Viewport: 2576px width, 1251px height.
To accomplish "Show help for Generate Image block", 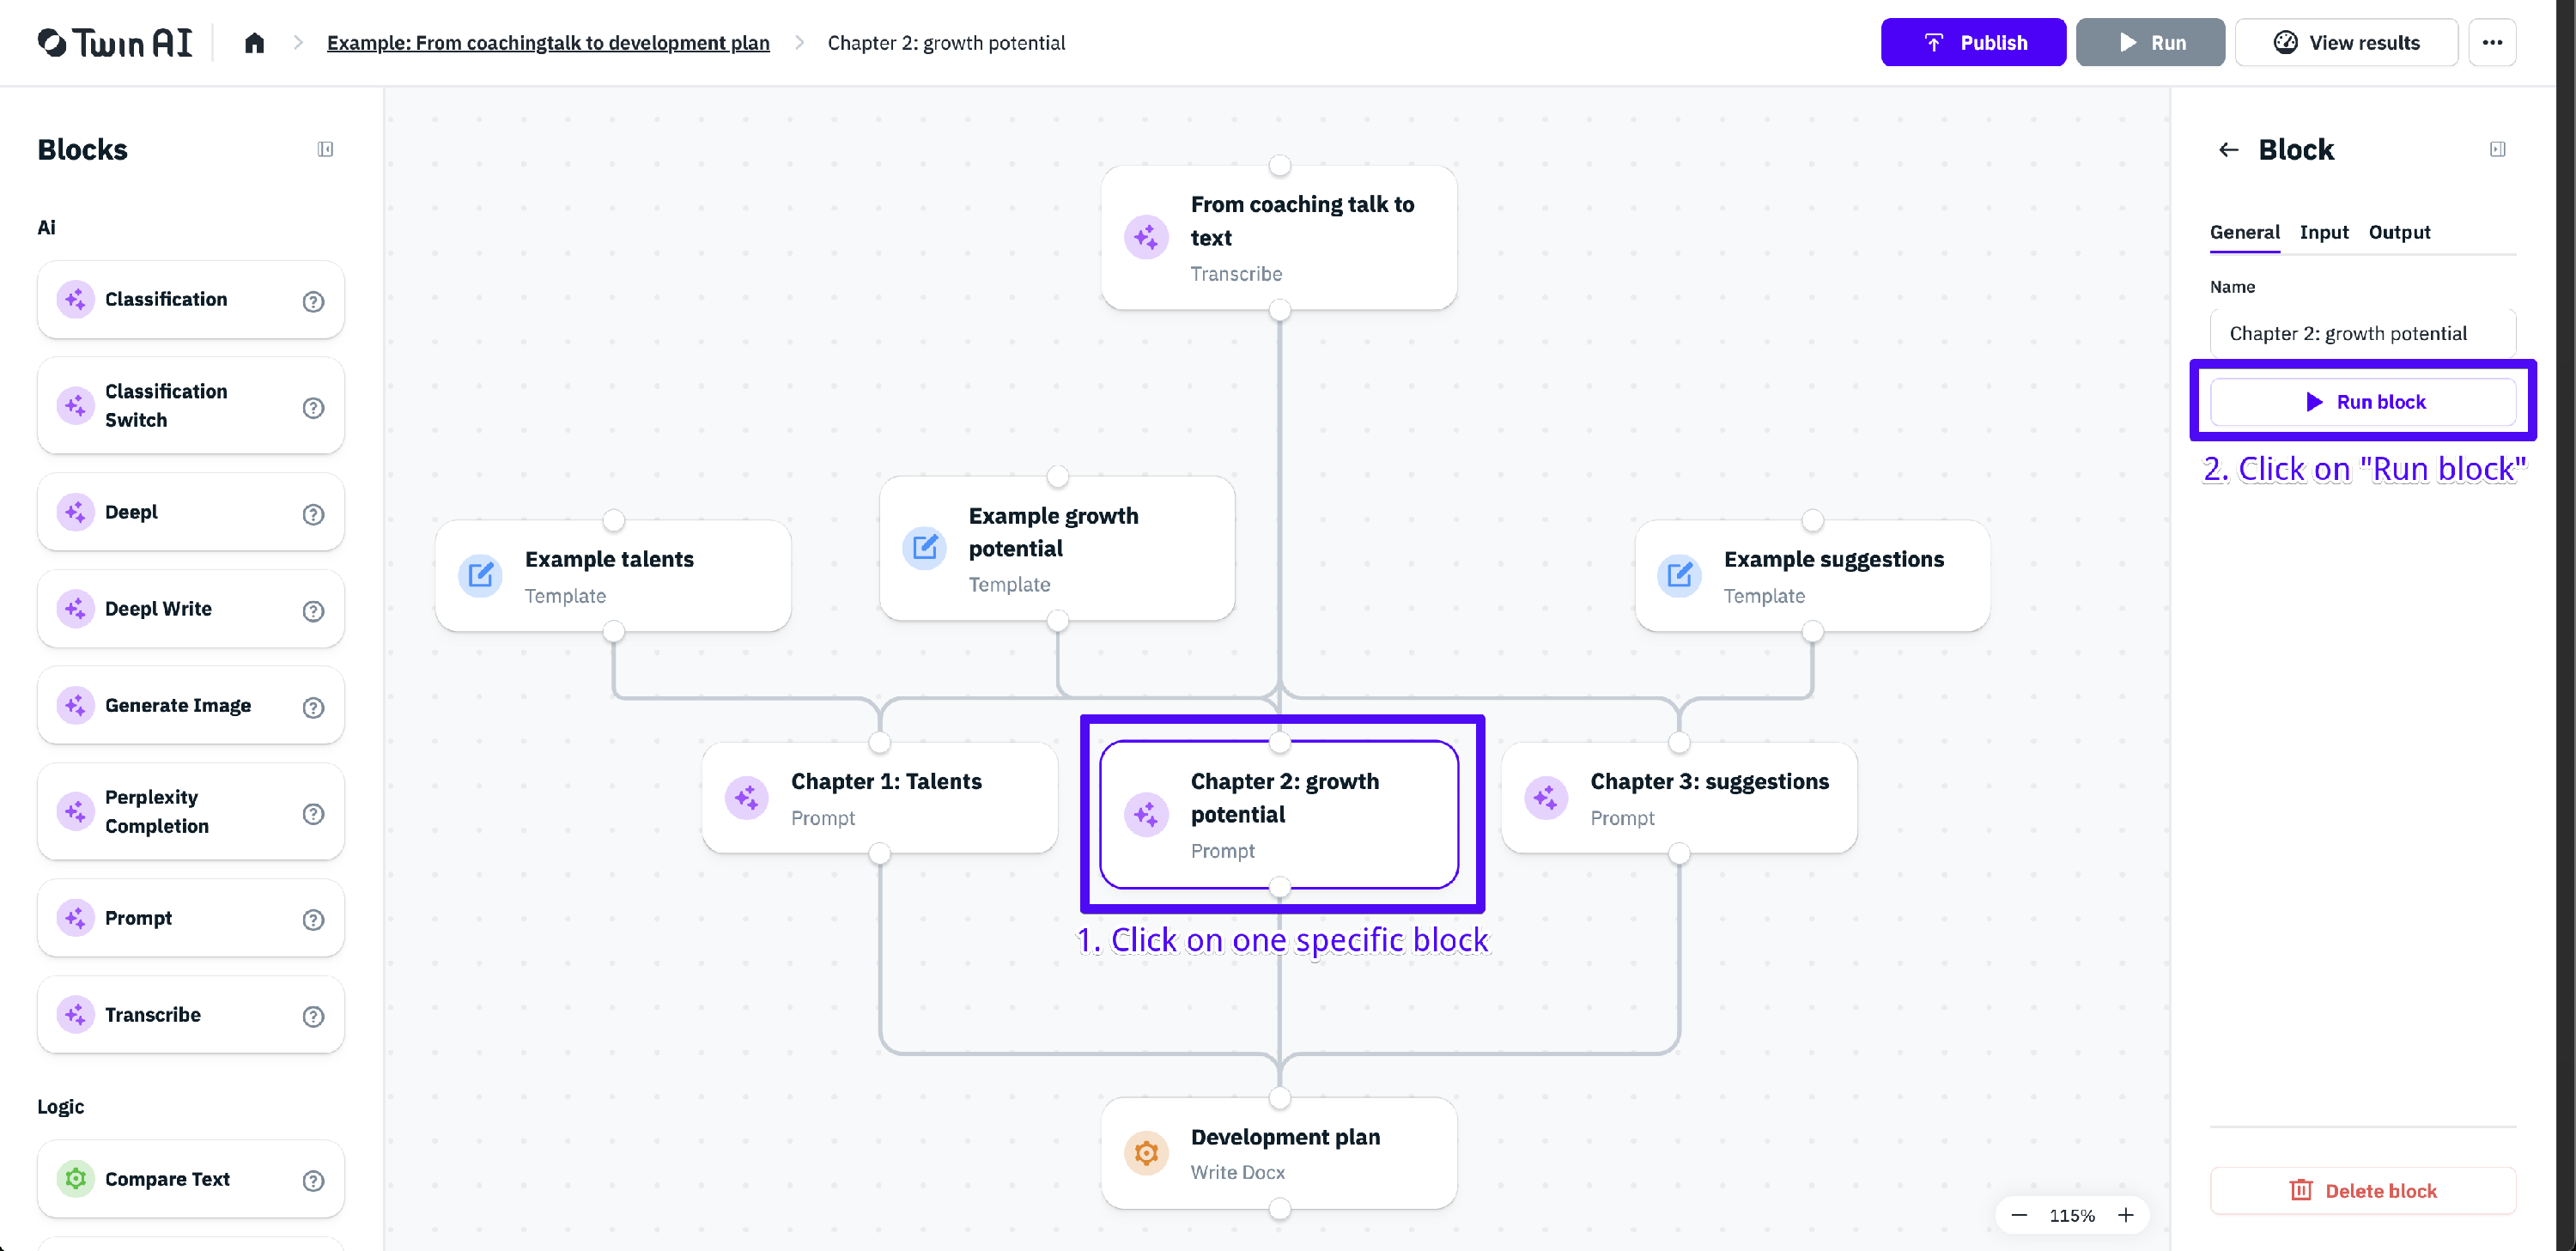I will click(313, 707).
